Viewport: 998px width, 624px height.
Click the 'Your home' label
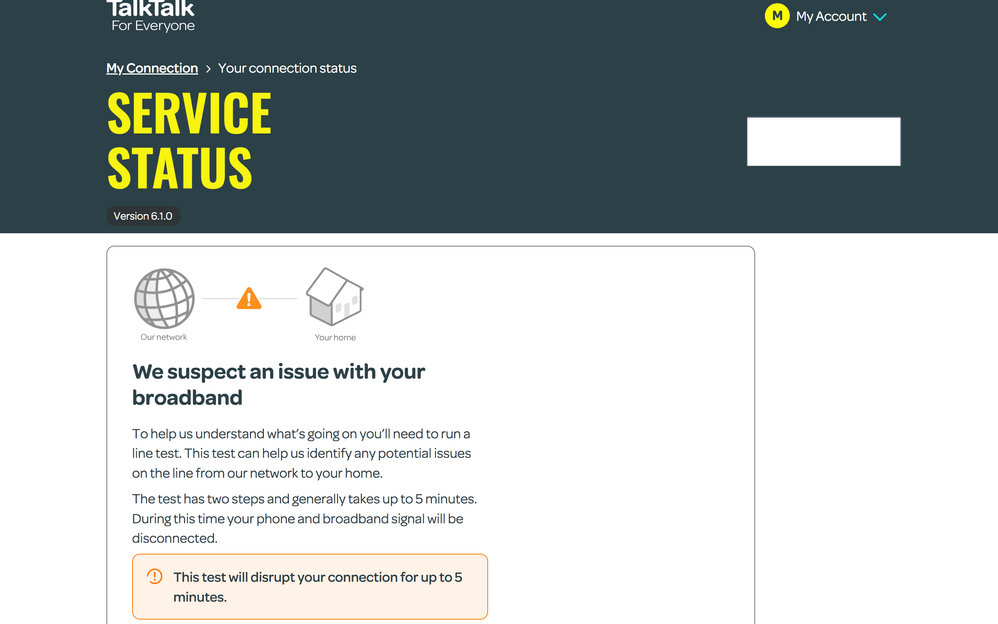pyautogui.click(x=335, y=337)
